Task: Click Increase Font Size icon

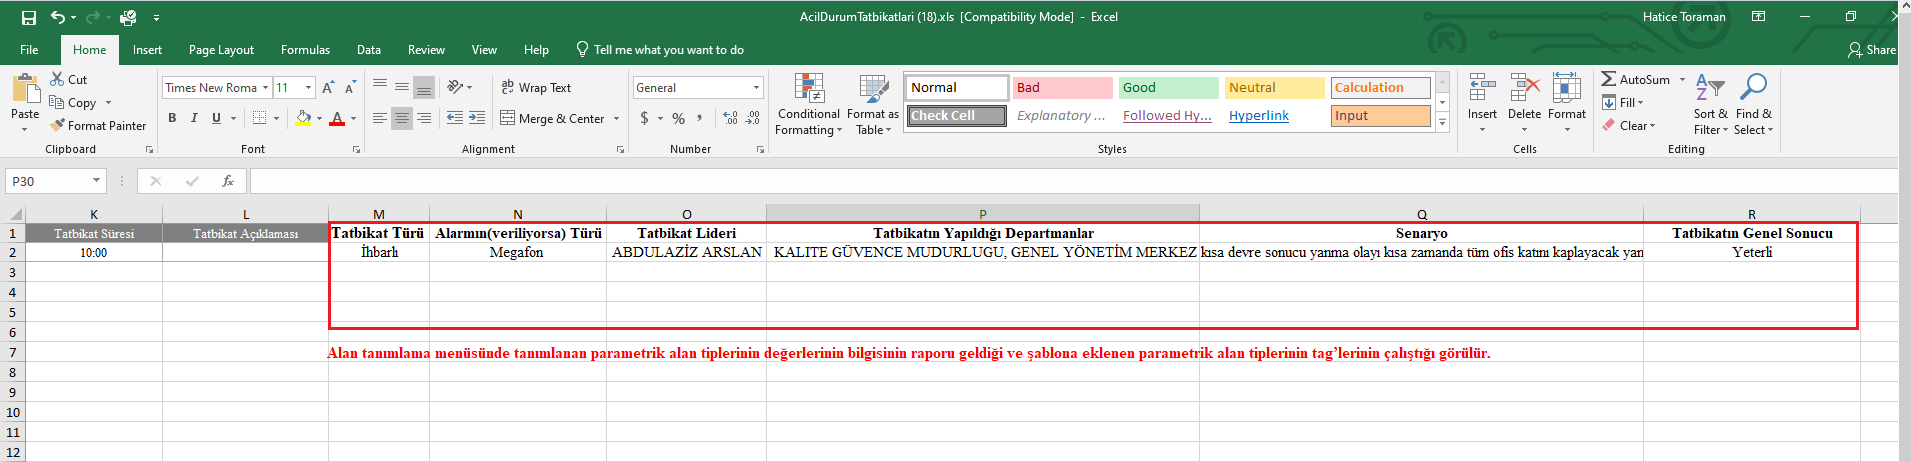Action: click(328, 88)
